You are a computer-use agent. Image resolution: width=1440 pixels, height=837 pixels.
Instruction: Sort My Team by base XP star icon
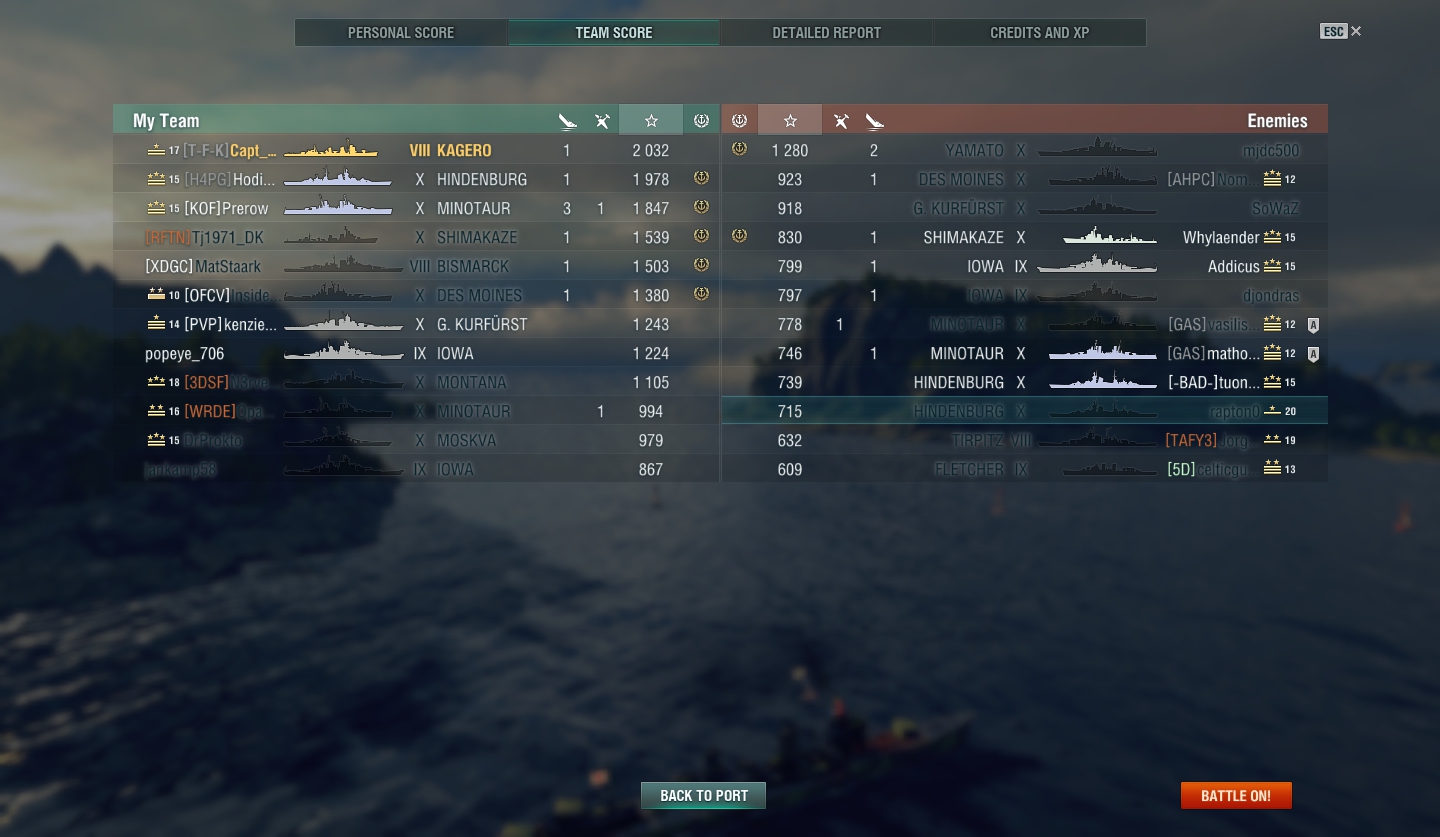pyautogui.click(x=651, y=120)
